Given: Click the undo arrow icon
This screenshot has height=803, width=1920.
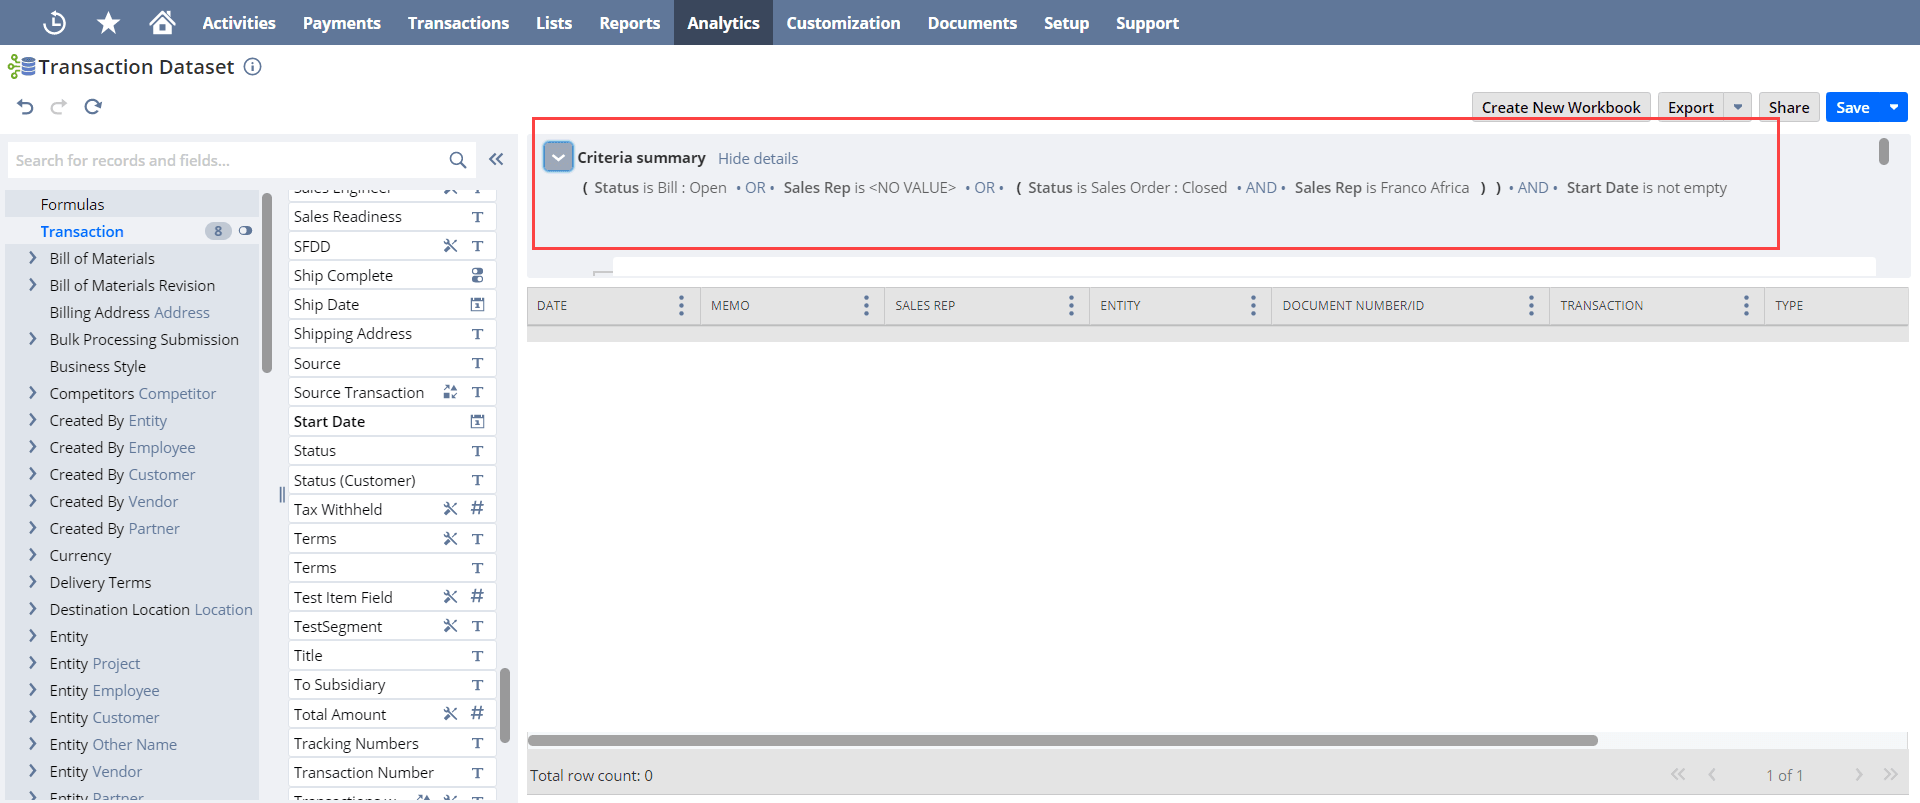Looking at the screenshot, I should click(26, 107).
